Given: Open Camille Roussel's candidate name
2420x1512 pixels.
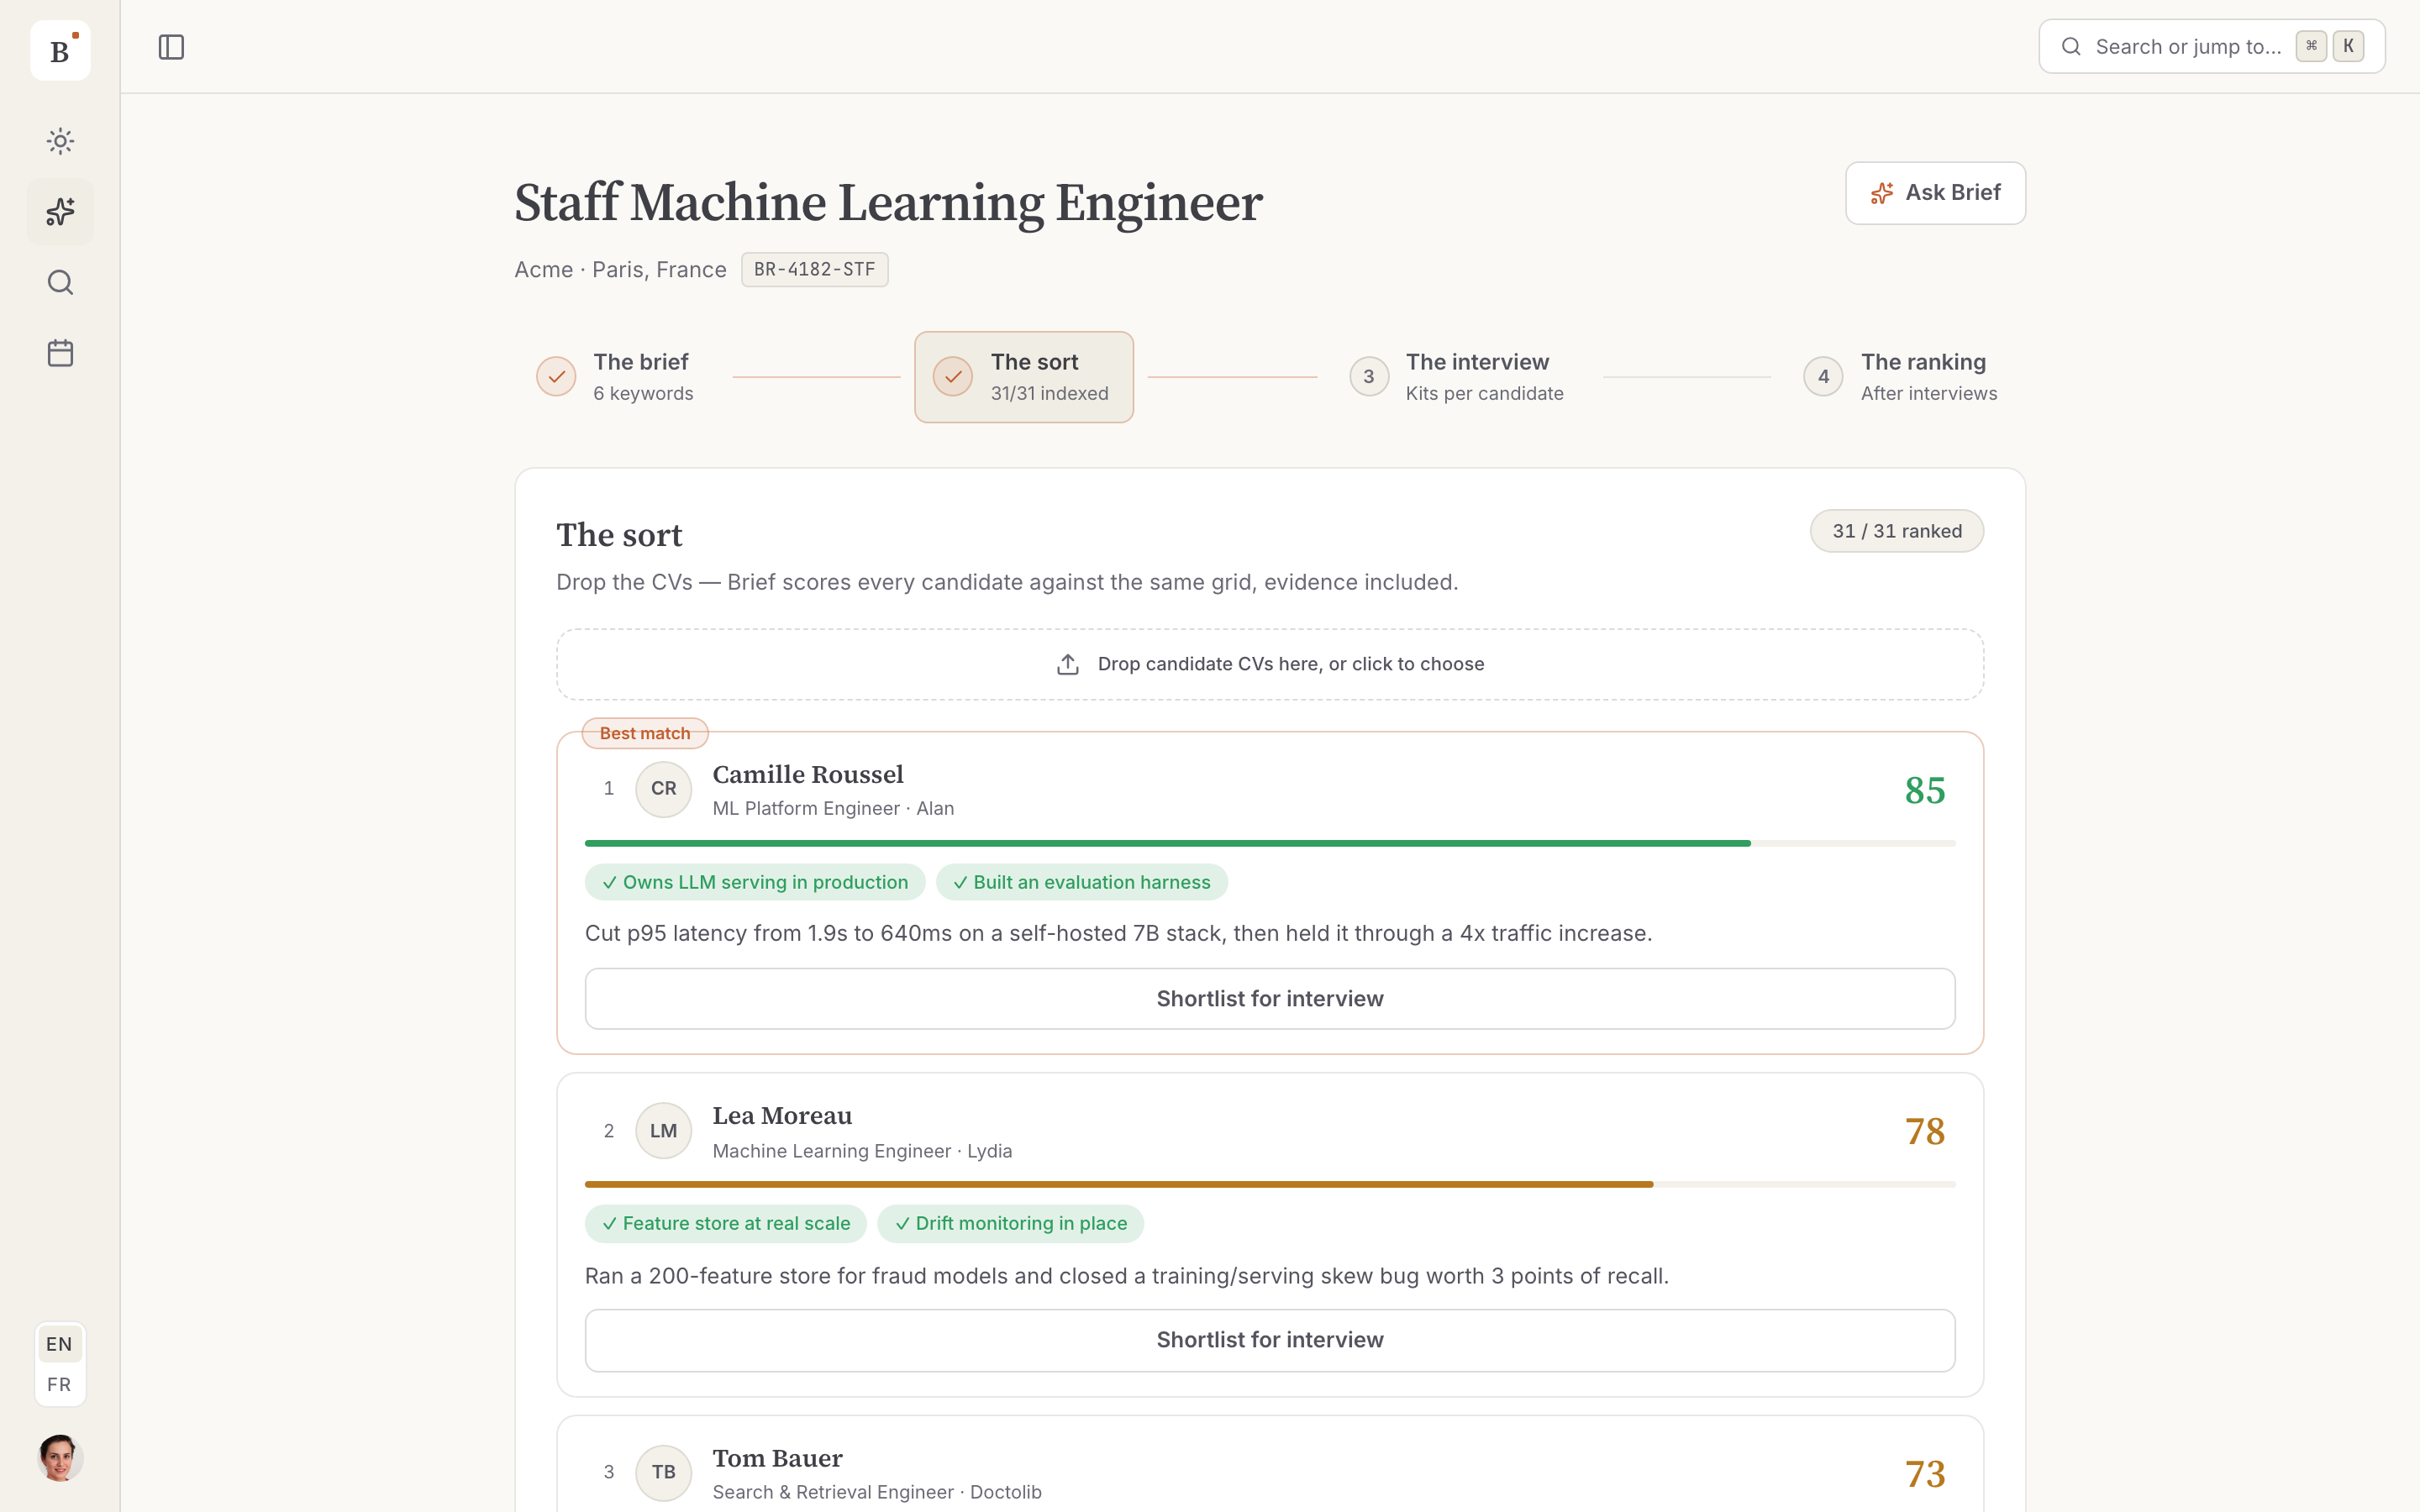Looking at the screenshot, I should tap(808, 775).
